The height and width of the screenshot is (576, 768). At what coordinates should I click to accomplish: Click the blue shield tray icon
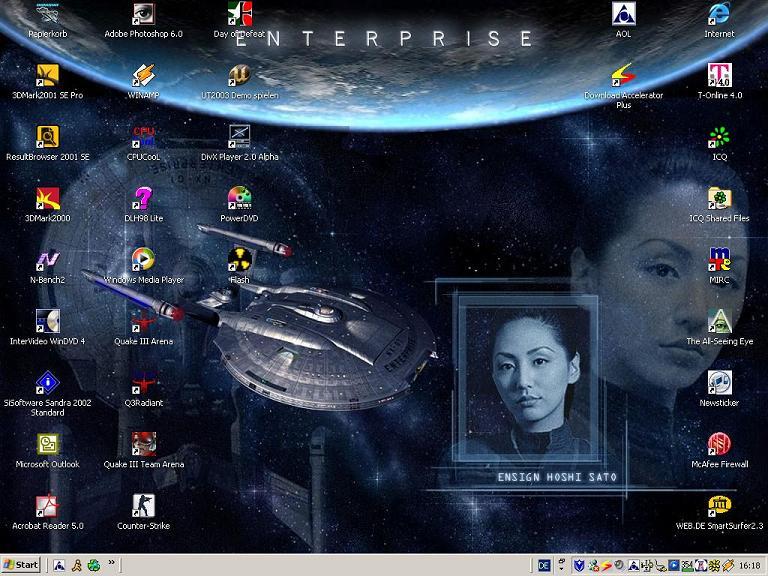579,566
